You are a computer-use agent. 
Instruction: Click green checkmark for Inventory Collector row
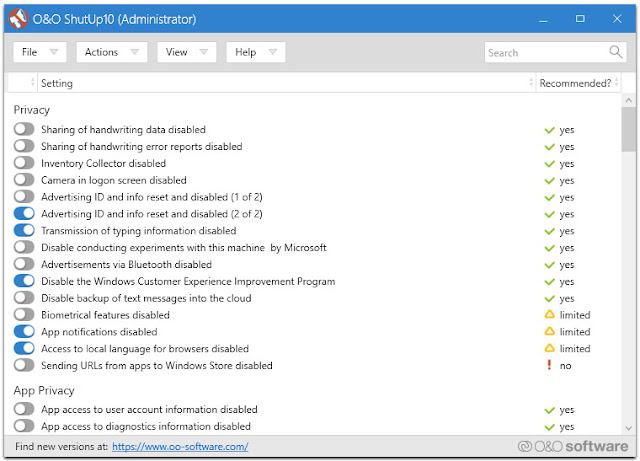(549, 164)
